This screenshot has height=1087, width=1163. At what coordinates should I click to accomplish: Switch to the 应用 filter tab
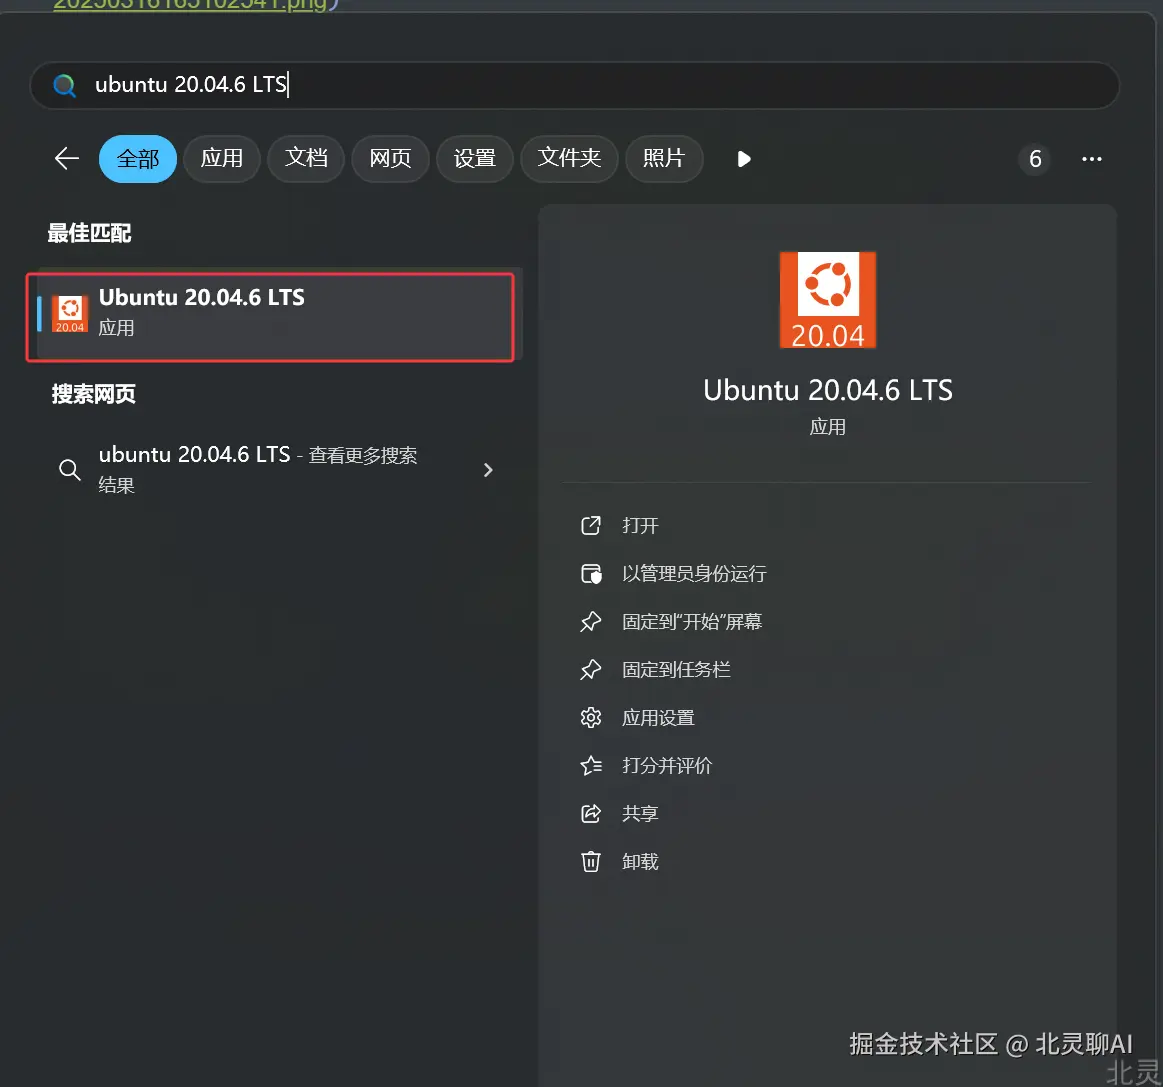coord(222,159)
